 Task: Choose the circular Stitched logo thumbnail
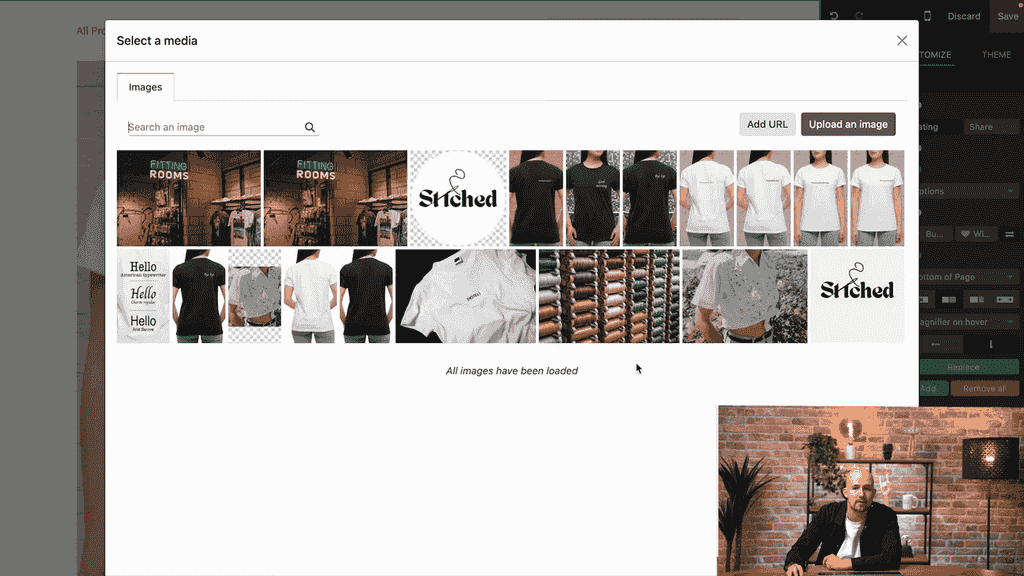coord(457,198)
